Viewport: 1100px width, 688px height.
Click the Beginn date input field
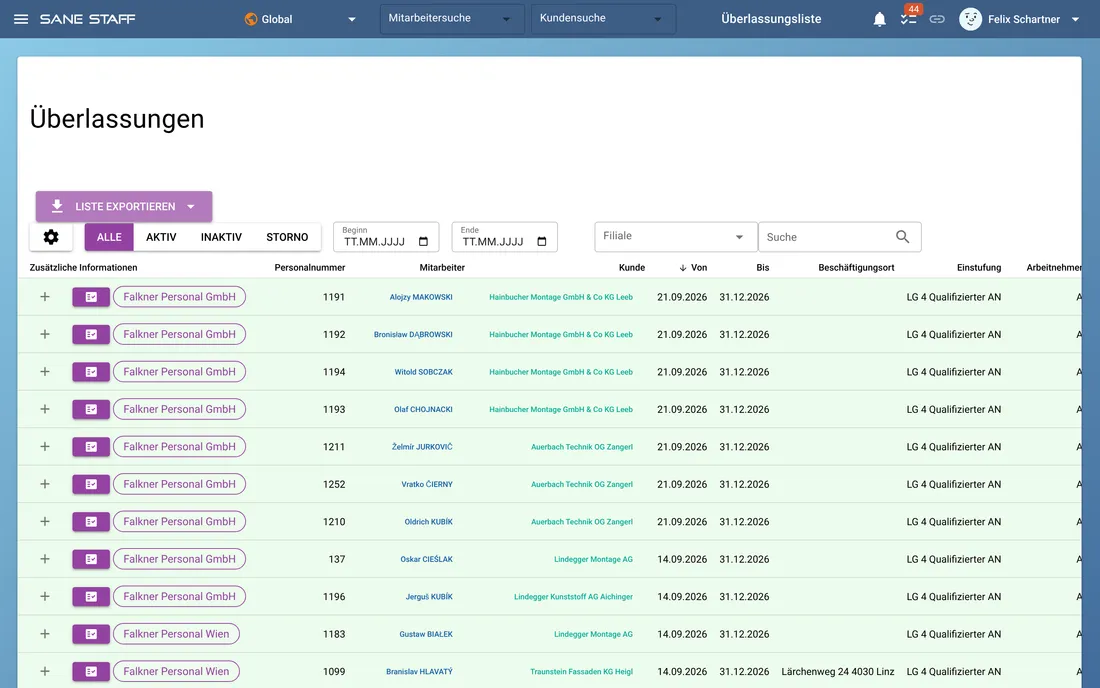pos(386,237)
